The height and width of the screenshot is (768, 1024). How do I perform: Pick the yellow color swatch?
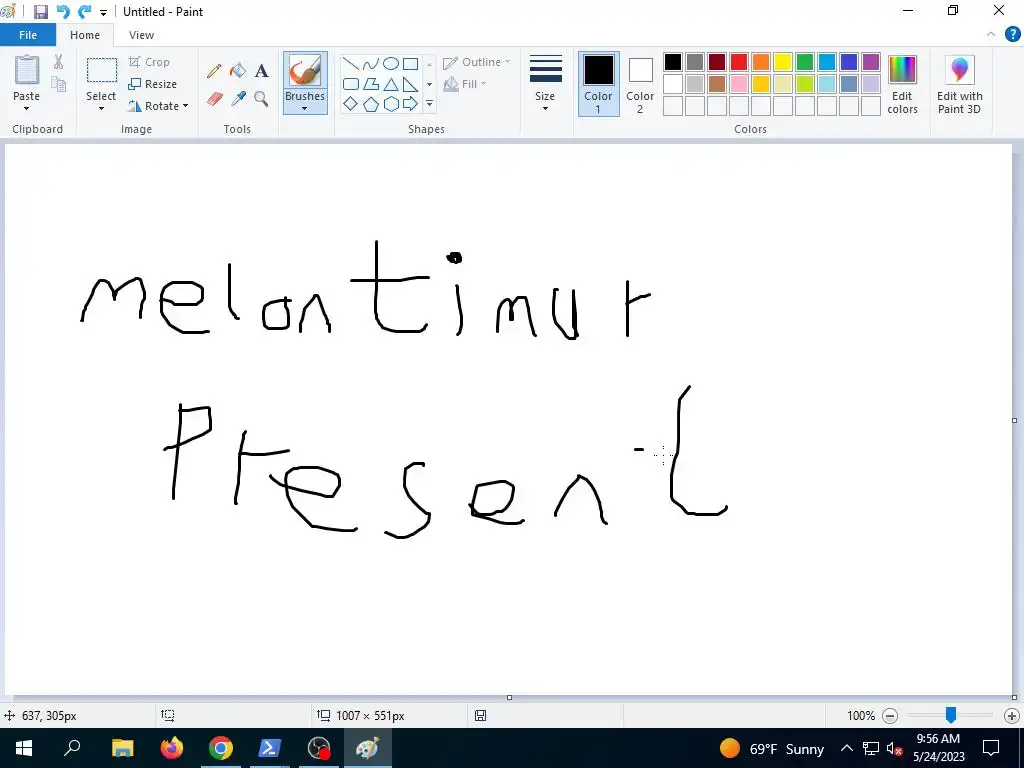pyautogui.click(x=782, y=62)
